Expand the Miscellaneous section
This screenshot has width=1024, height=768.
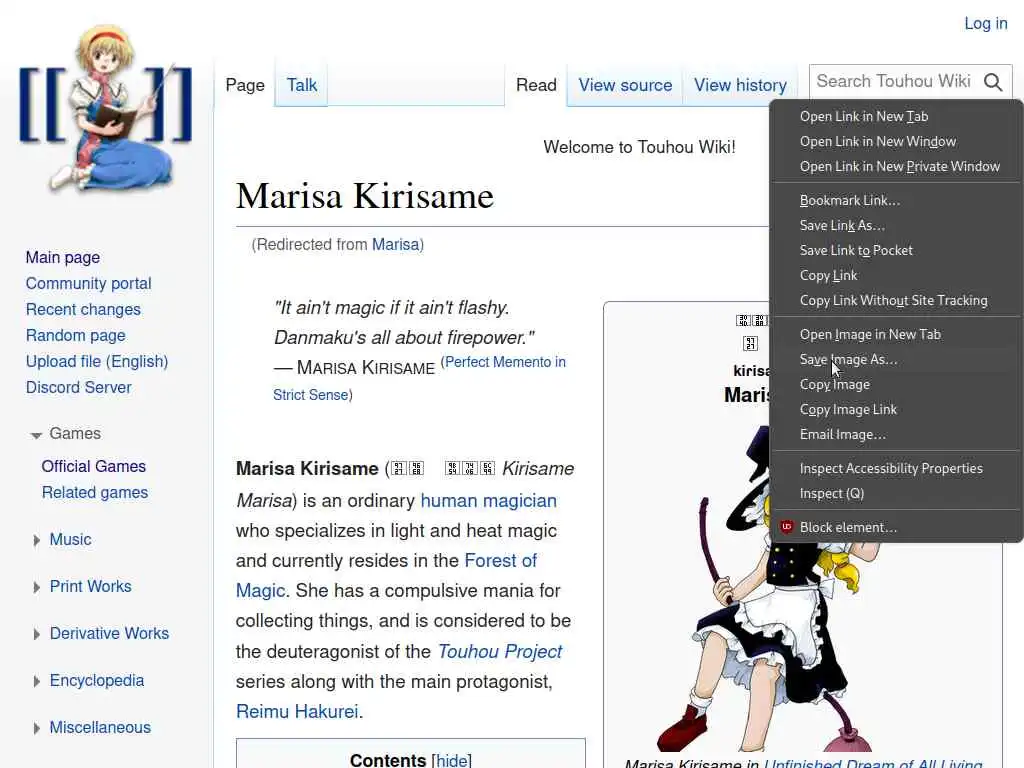(37, 728)
